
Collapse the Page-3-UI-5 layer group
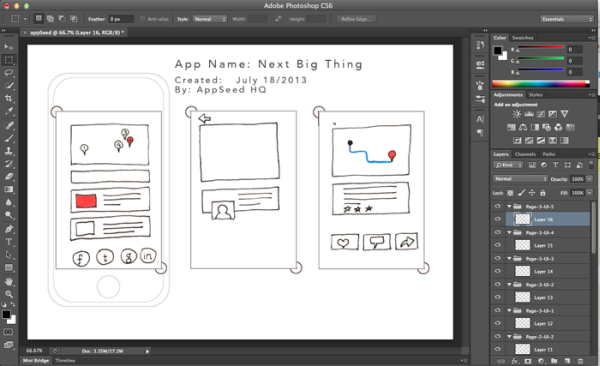point(509,206)
